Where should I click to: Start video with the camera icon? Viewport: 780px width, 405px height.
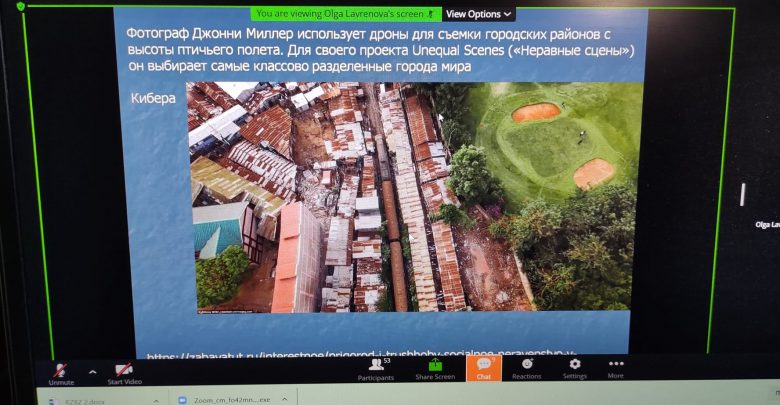[x=124, y=374]
